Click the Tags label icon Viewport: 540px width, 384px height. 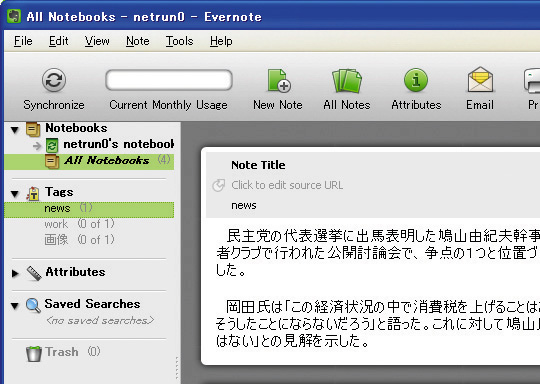point(33,193)
